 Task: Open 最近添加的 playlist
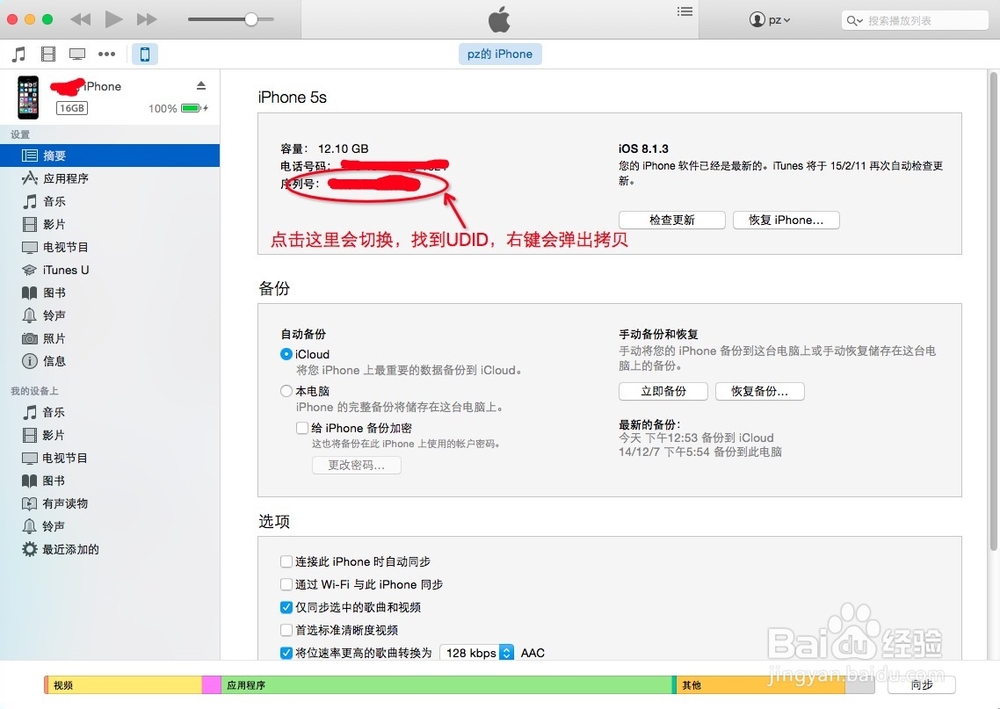tap(110, 550)
